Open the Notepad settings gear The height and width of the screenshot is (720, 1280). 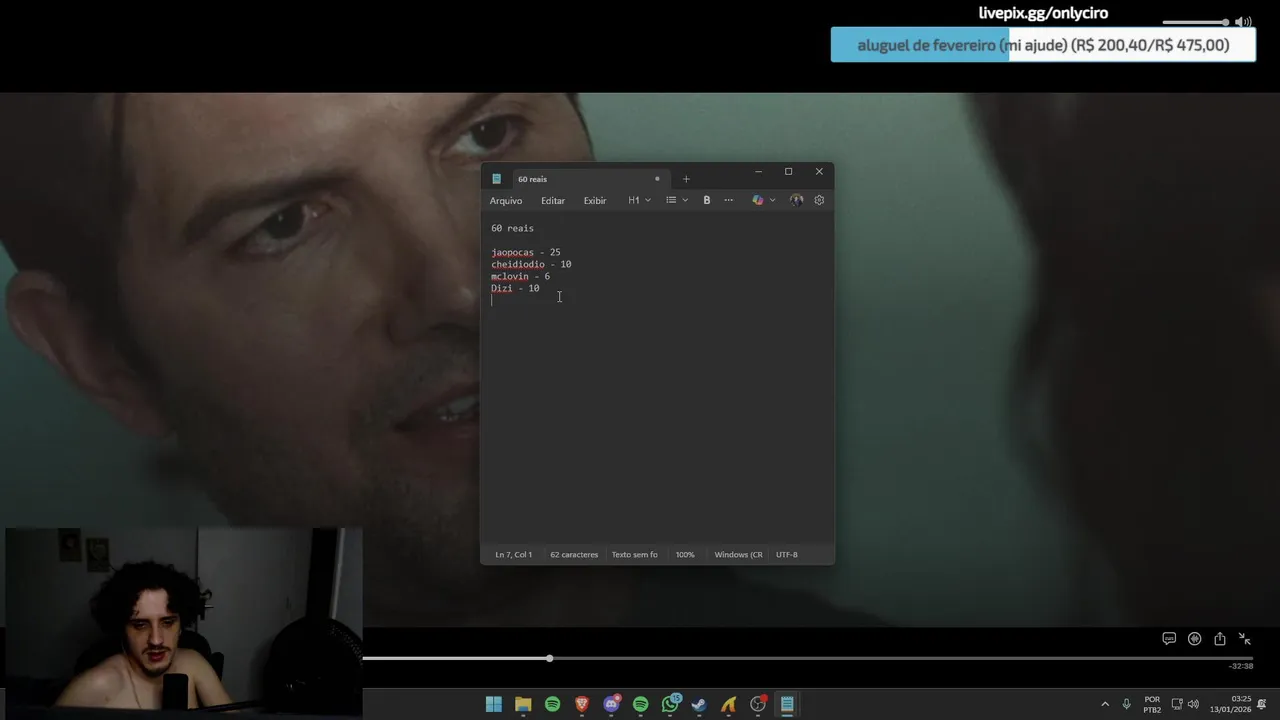click(x=819, y=200)
